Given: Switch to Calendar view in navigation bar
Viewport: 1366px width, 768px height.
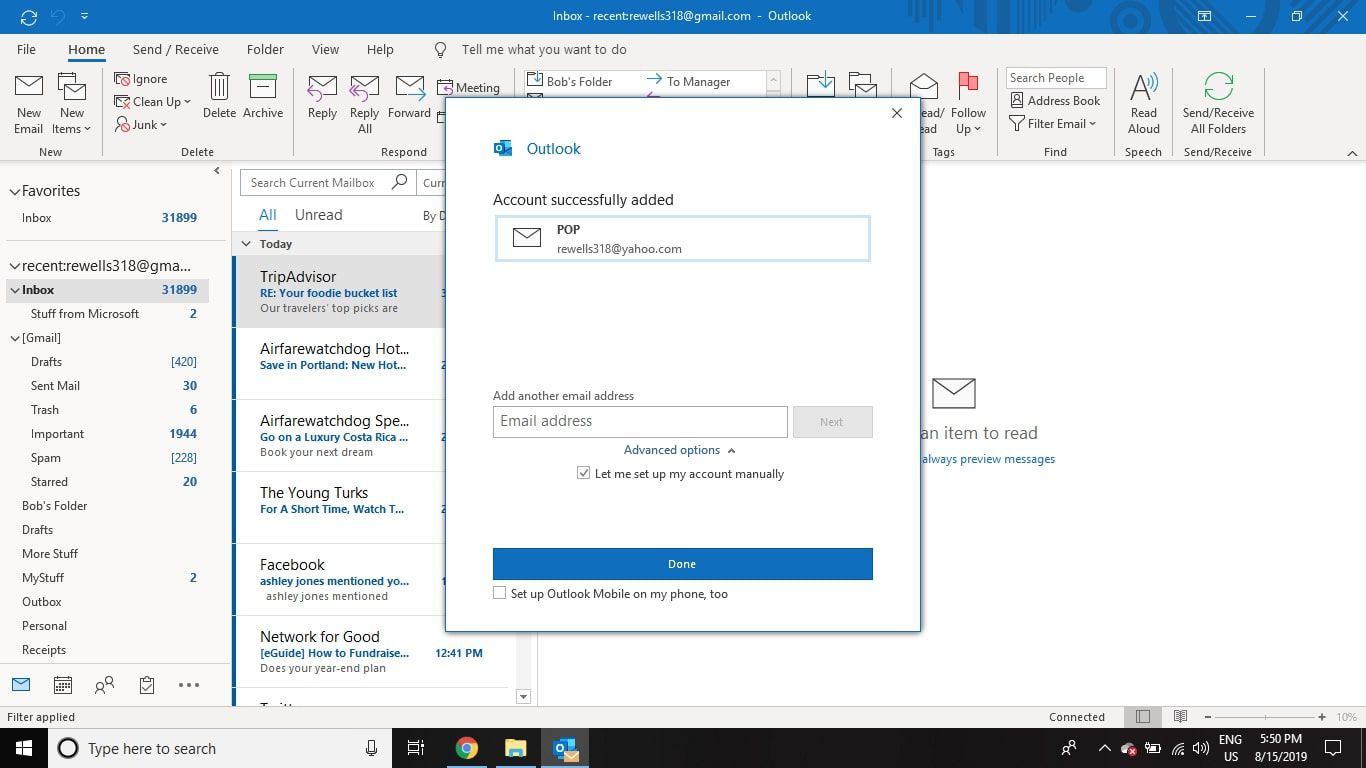Looking at the screenshot, I should (x=63, y=685).
